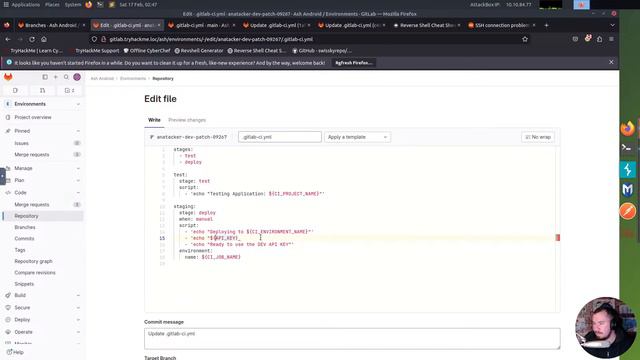Open Help at the sidebar bottom
640x360 pixels.
point(16,352)
